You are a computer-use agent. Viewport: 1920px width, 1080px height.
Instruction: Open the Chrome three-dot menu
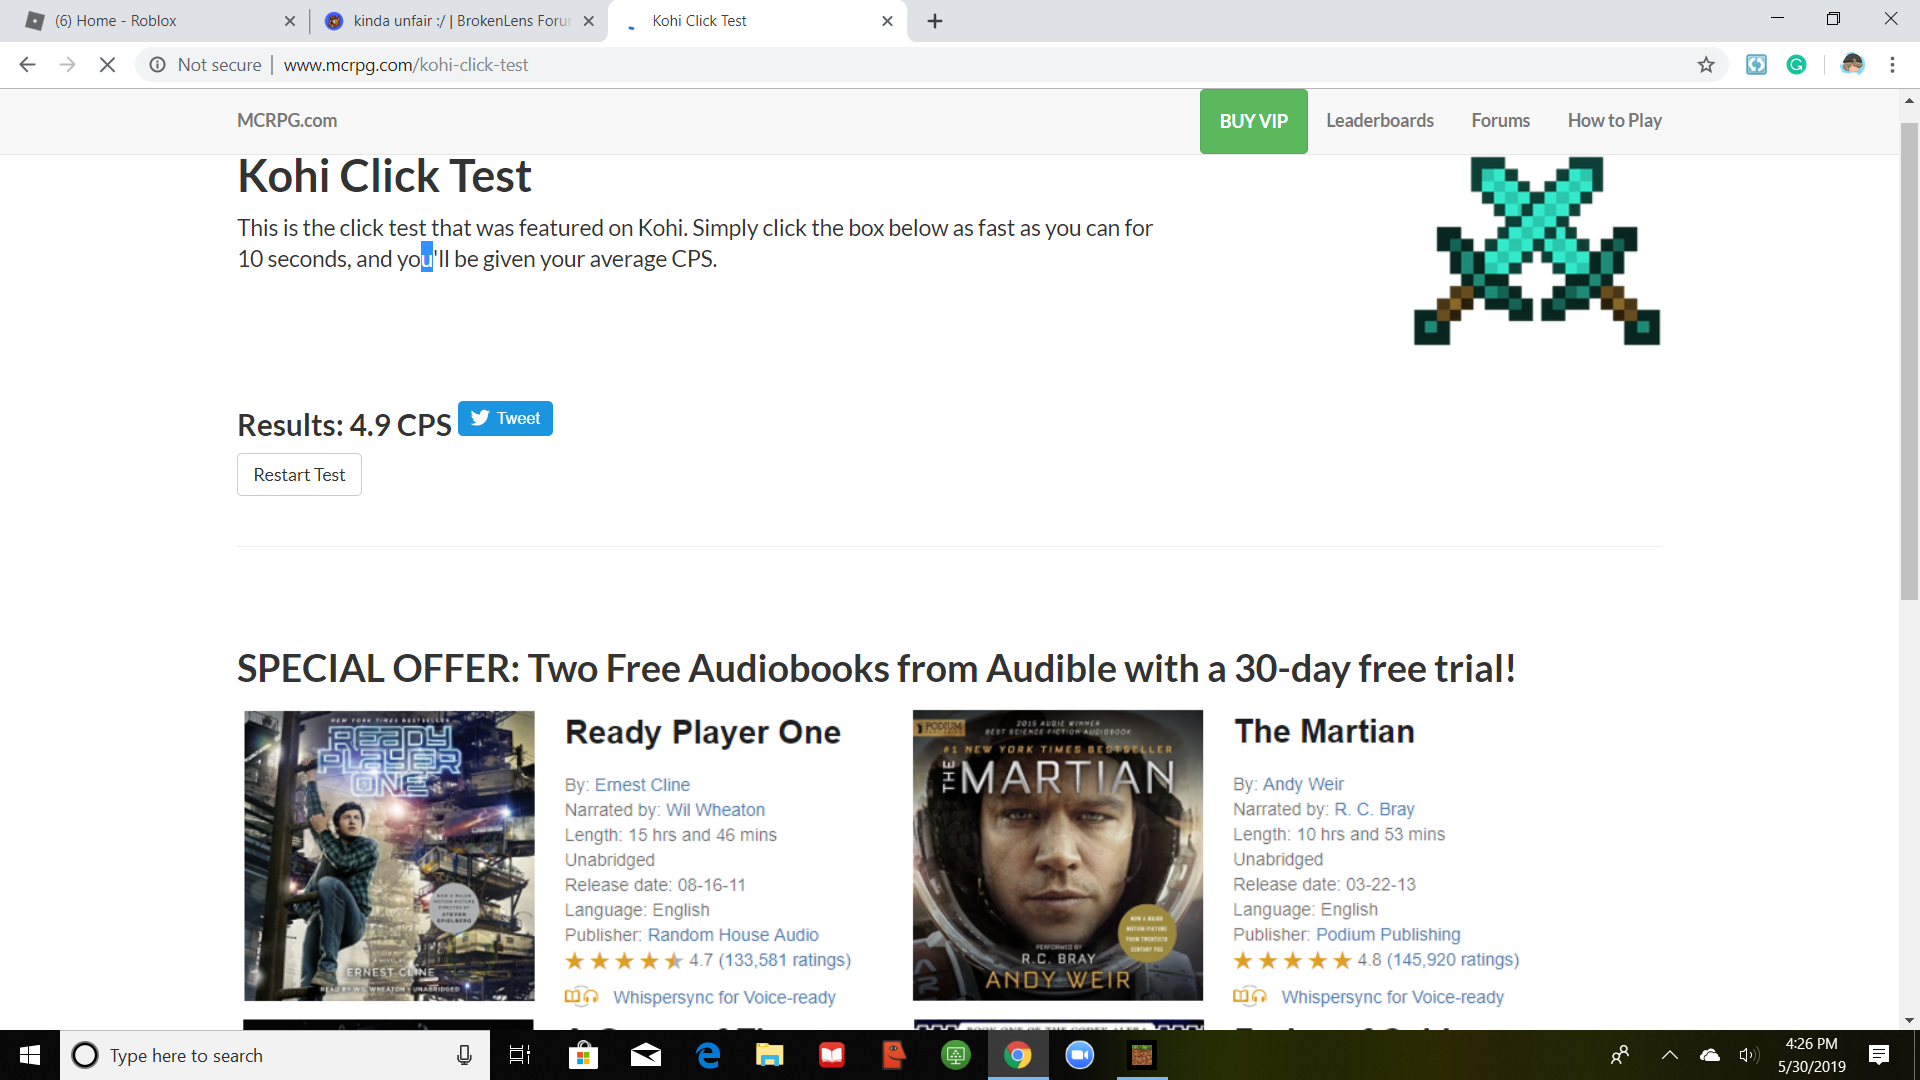pyautogui.click(x=1892, y=65)
